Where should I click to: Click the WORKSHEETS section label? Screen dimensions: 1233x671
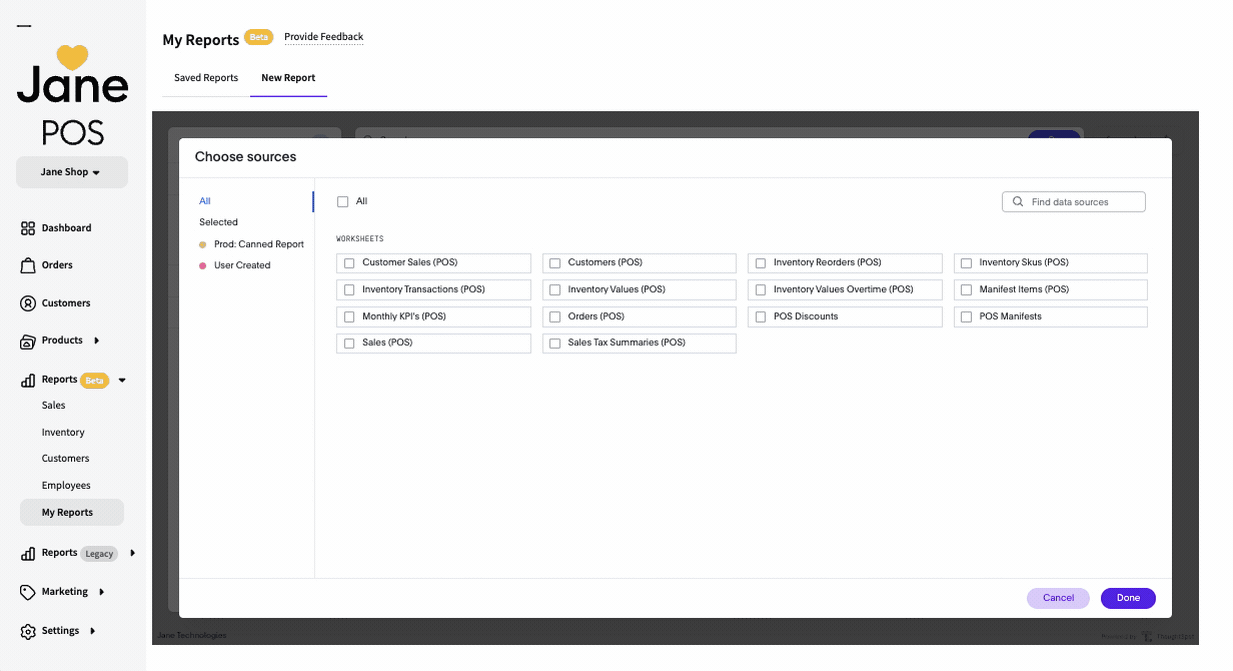click(x=360, y=239)
